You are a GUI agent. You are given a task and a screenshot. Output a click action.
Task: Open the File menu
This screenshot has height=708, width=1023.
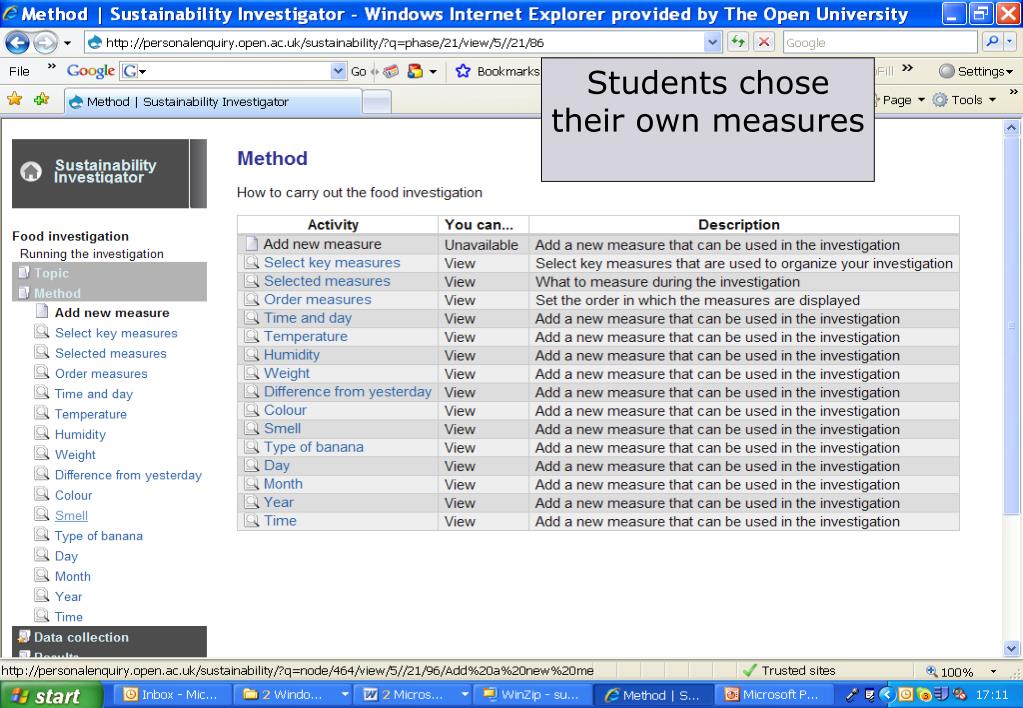19,71
